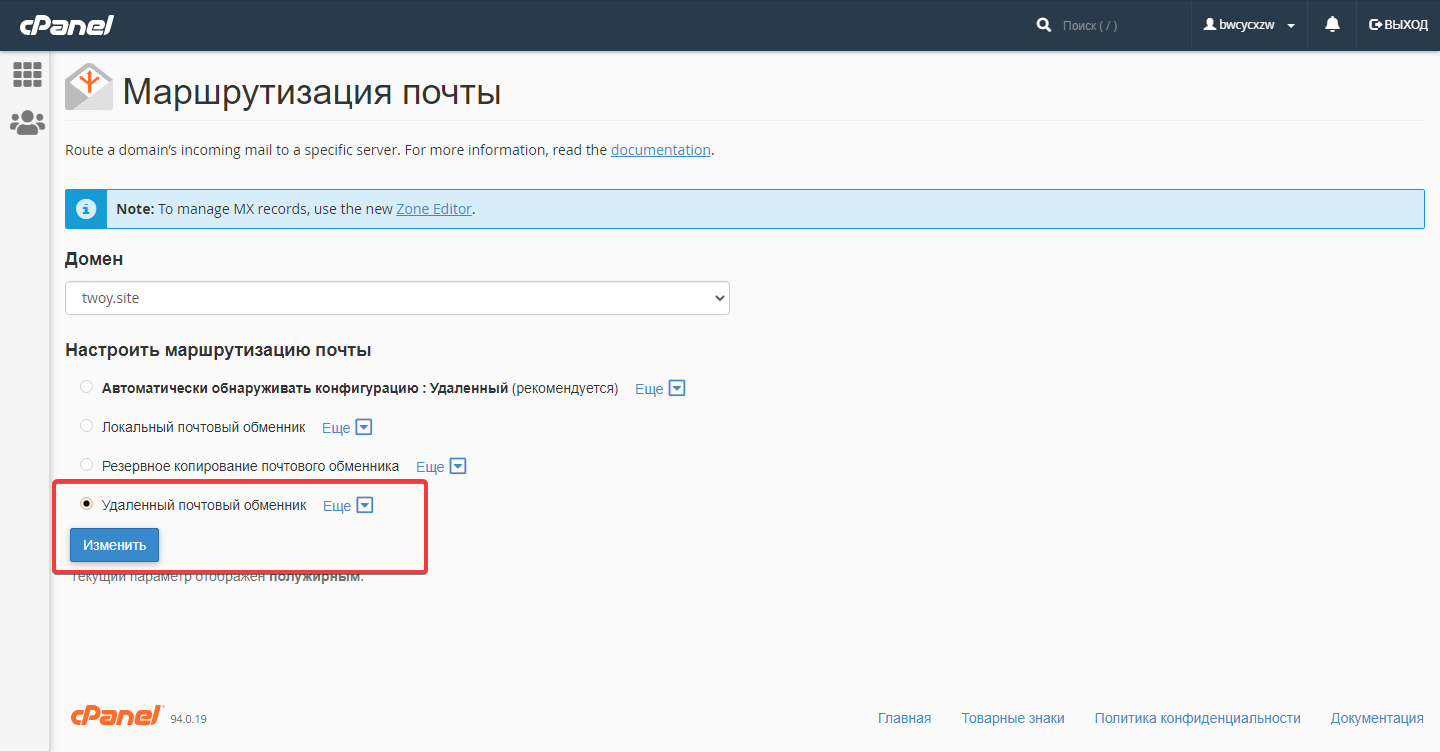The width and height of the screenshot is (1440, 752).
Task: Open footer Товарные знаки link
Action: click(x=1013, y=718)
